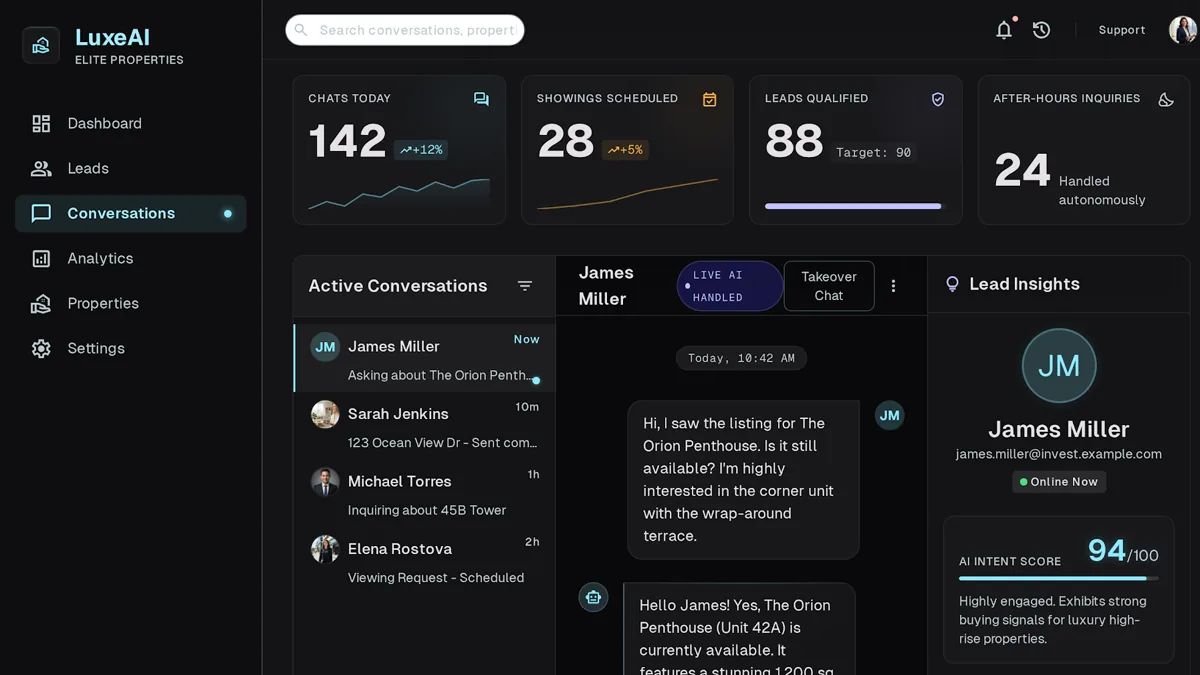
Task: Click the +5% trend badge
Action: click(x=625, y=150)
